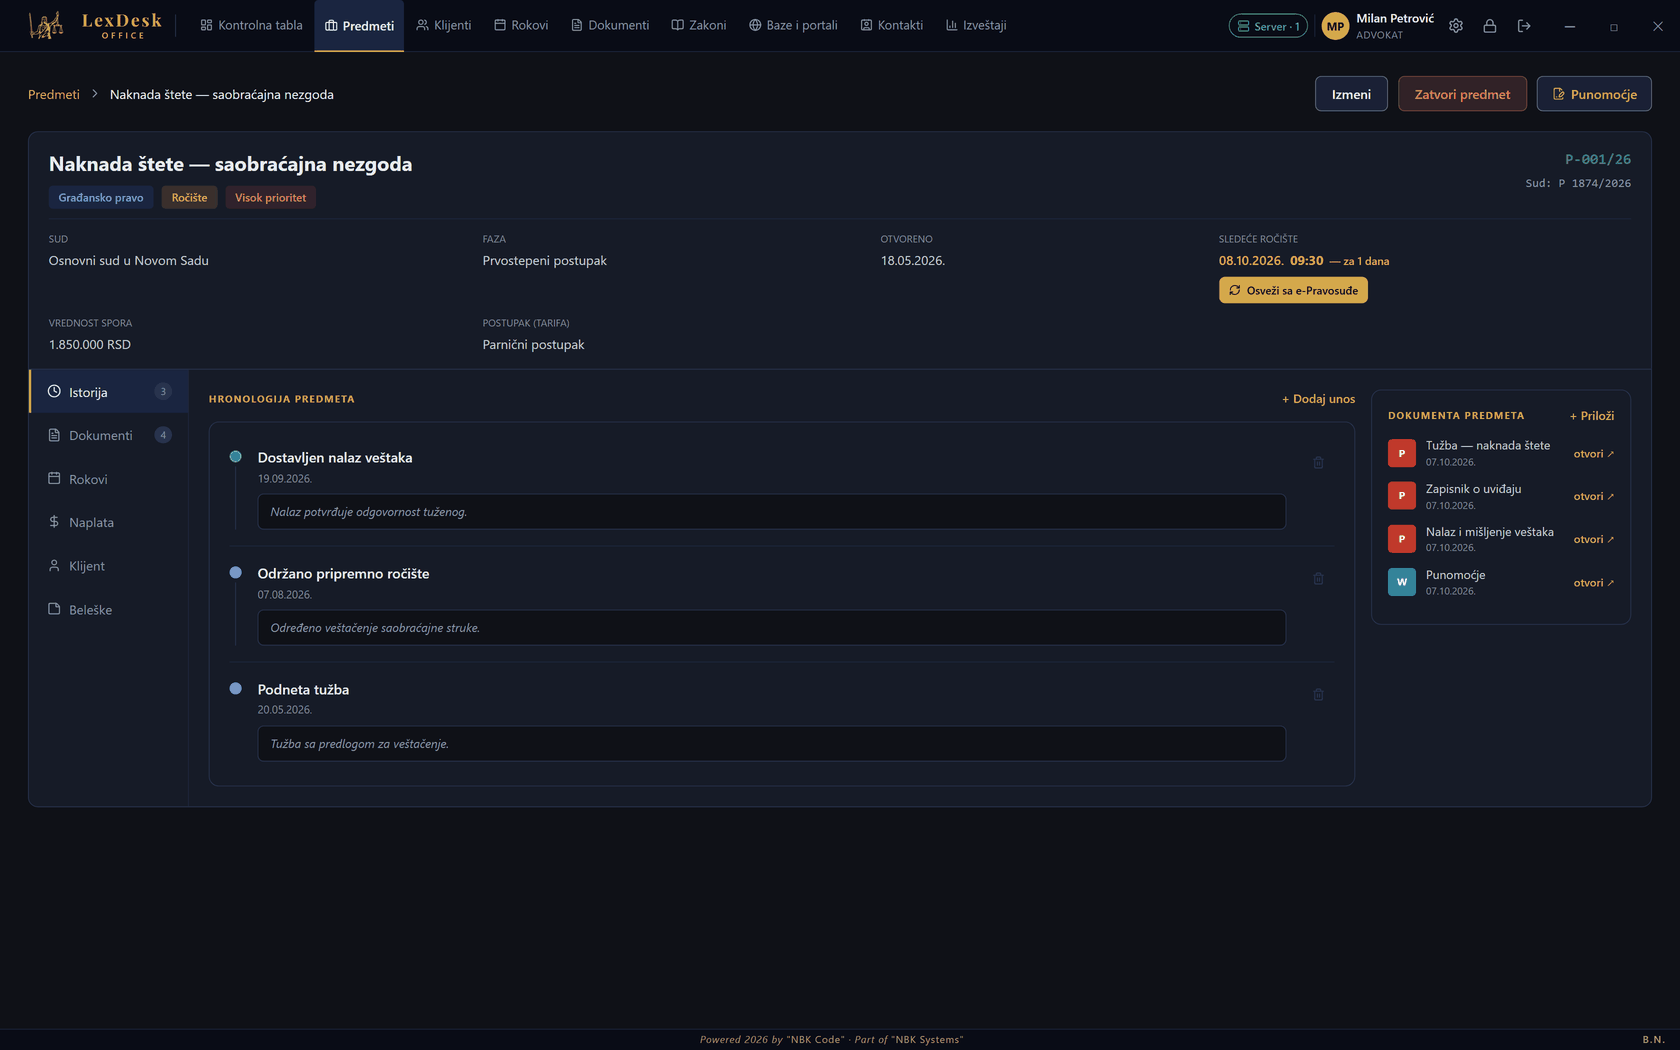Viewport: 1680px width, 1050px height.
Task: Open Izveštaji reports section
Action: 976,26
